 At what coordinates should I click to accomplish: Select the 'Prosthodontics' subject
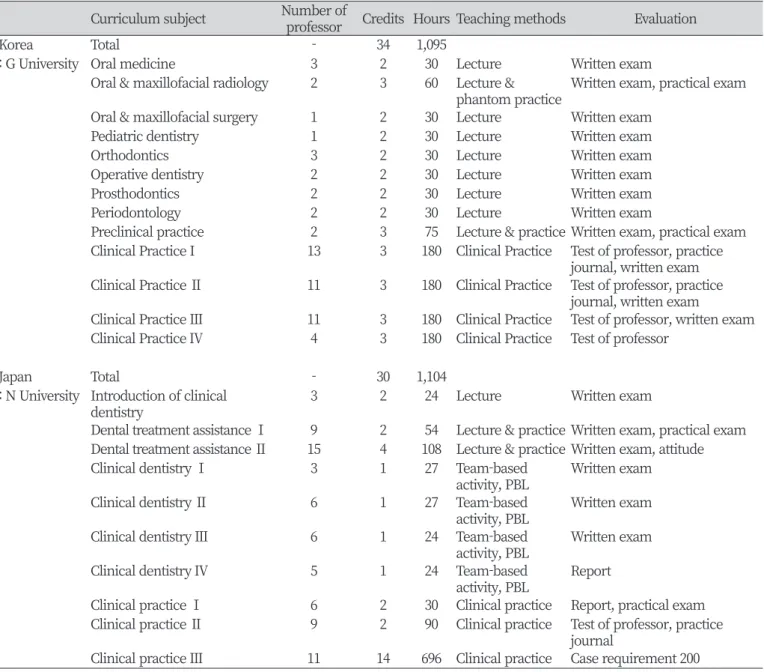pyautogui.click(x=135, y=193)
